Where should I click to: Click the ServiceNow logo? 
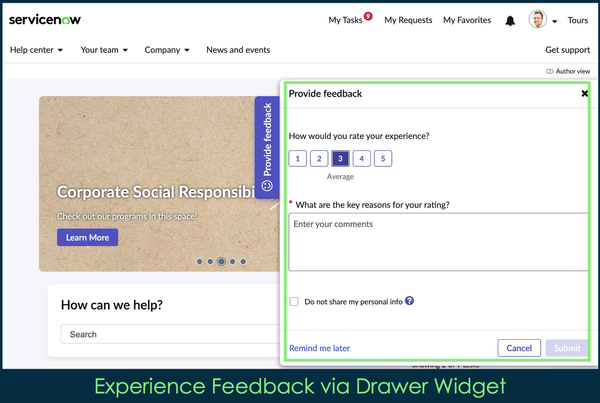point(45,20)
